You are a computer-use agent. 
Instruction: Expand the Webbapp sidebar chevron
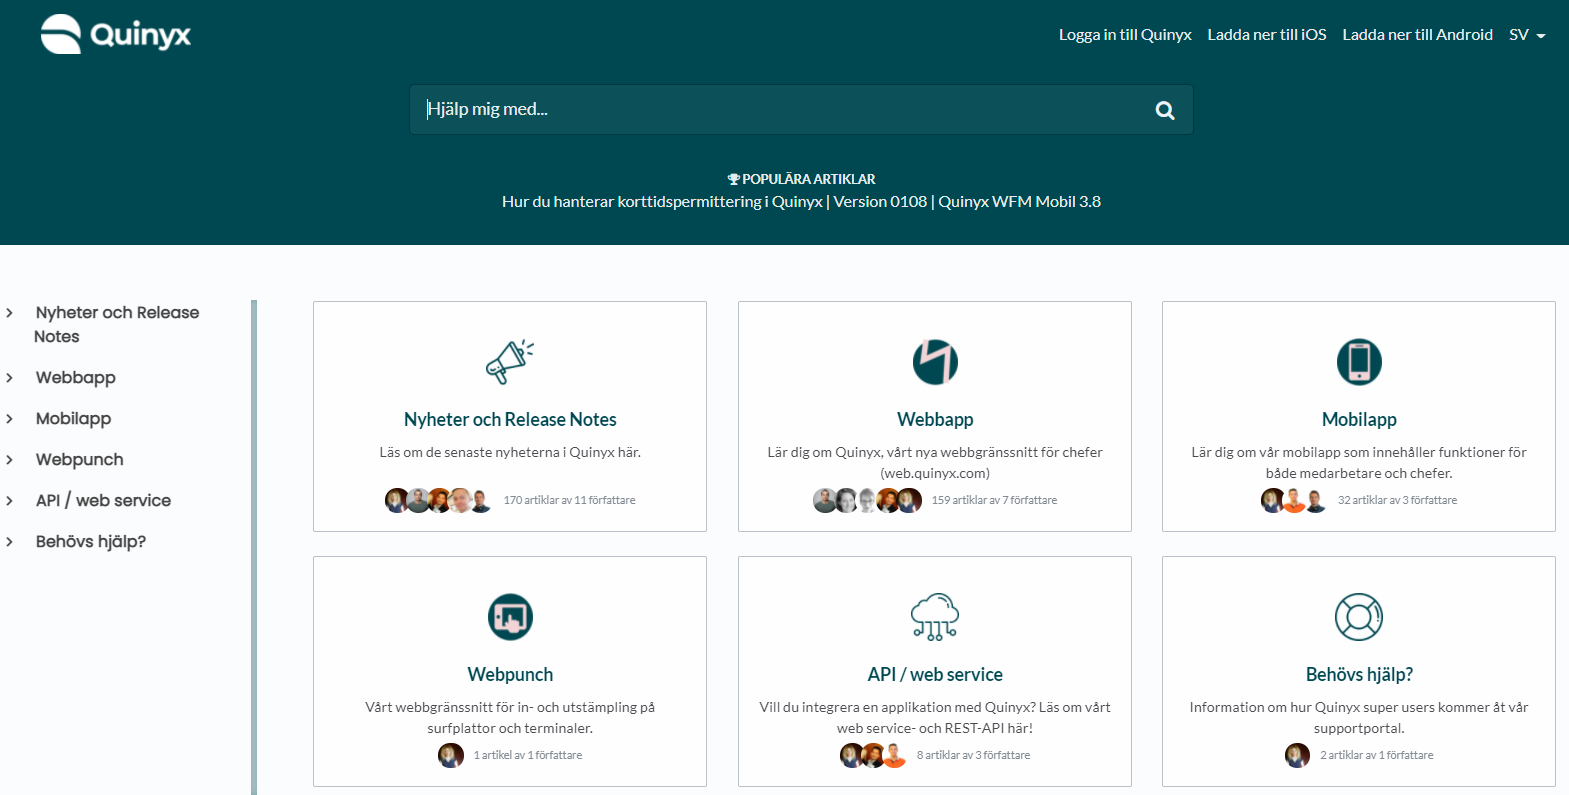[x=10, y=378]
